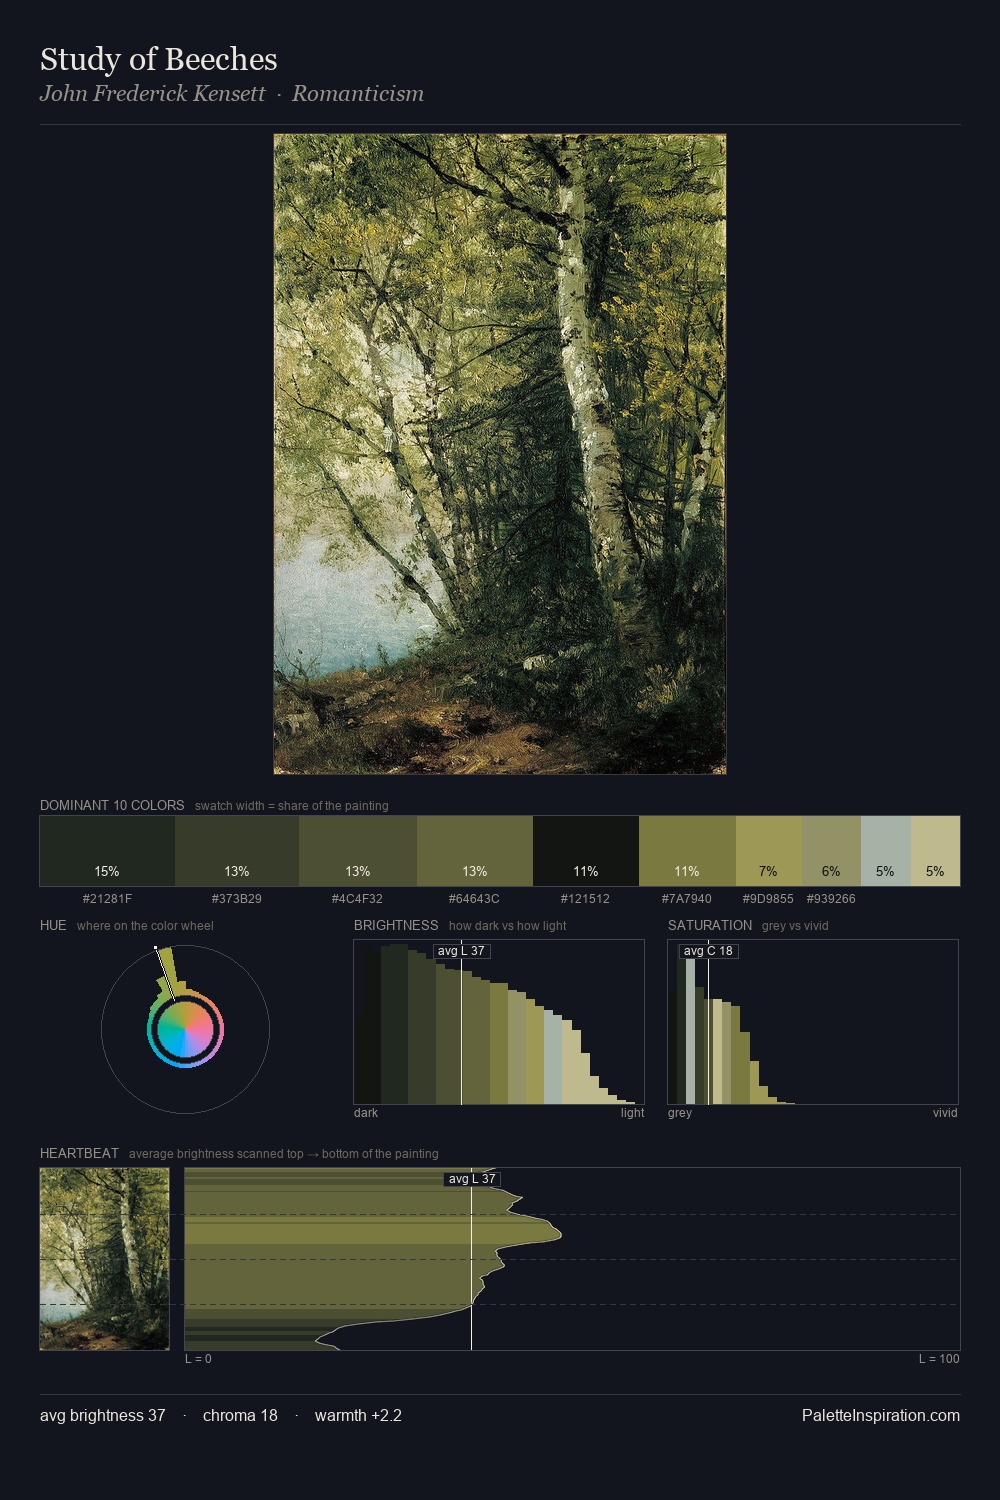Viewport: 1000px width, 1500px height.
Task: Click the small painting thumbnail in Heartbeat
Action: (x=104, y=1259)
